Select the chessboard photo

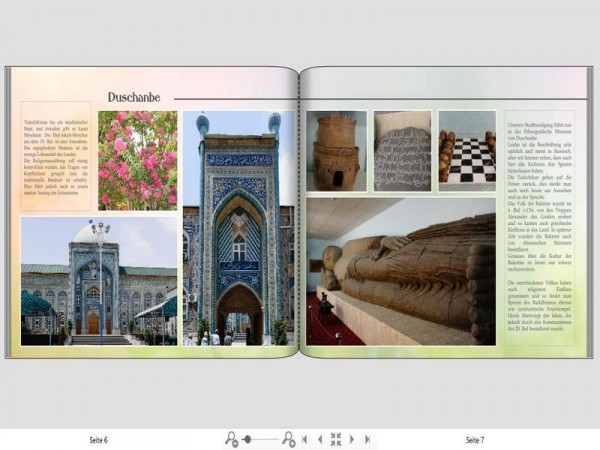coord(467,151)
